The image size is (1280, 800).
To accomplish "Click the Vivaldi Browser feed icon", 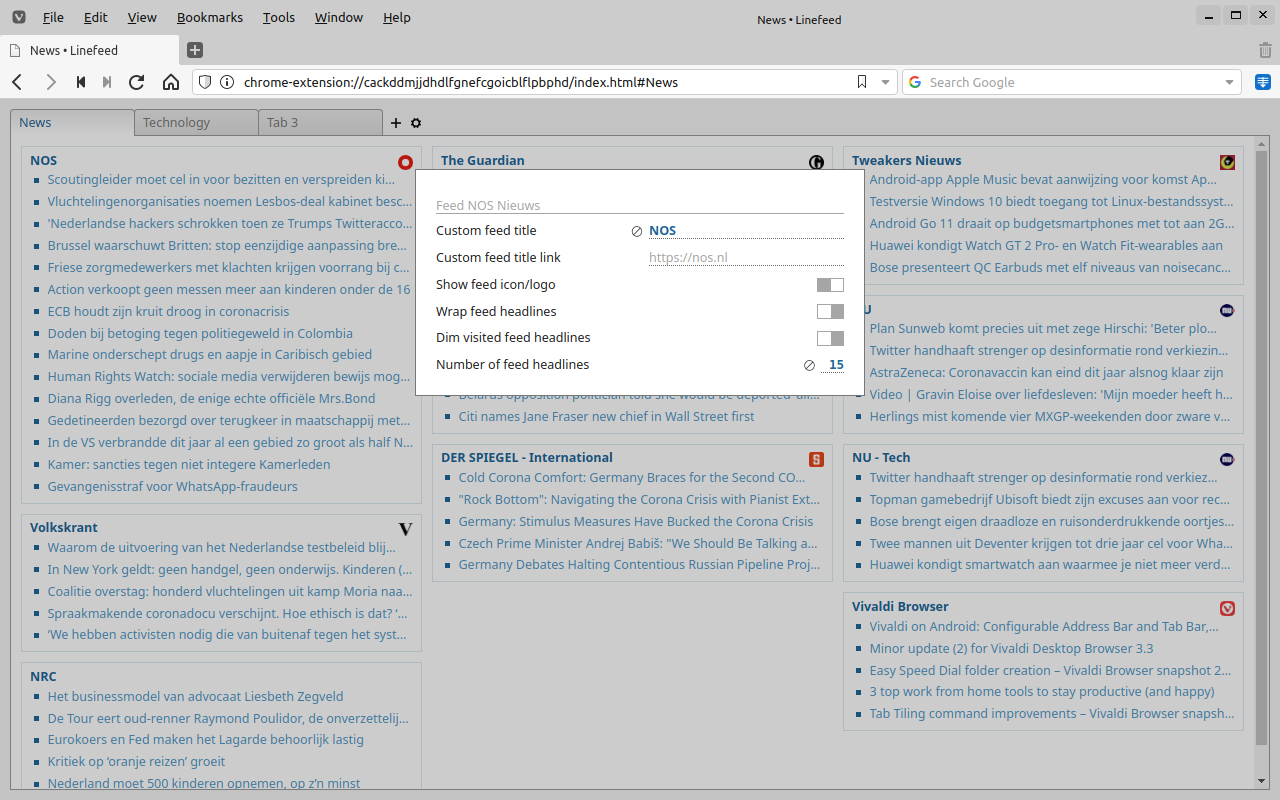I will coord(1228,608).
